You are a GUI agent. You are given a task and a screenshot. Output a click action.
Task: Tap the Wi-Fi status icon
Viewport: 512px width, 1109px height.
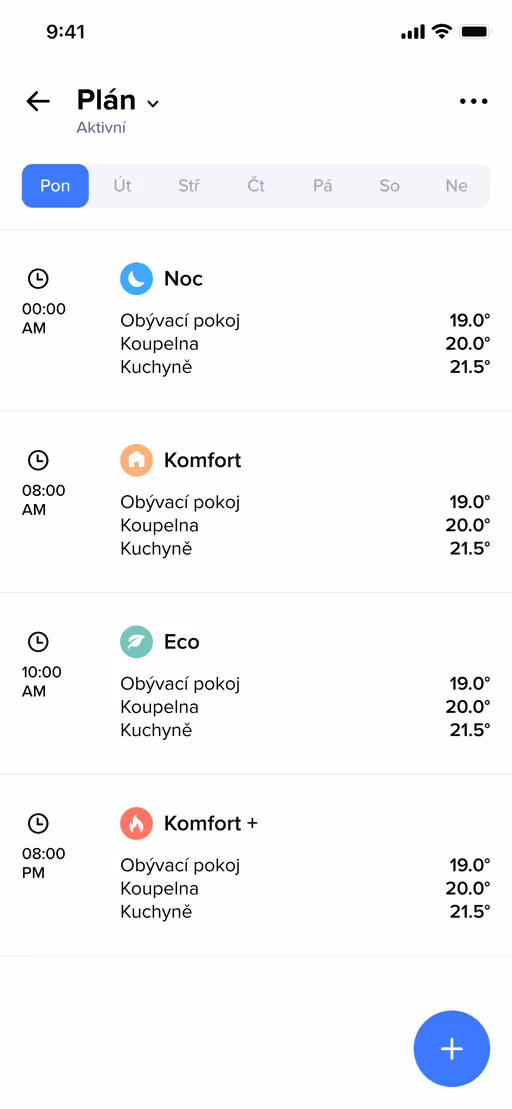pyautogui.click(x=442, y=31)
